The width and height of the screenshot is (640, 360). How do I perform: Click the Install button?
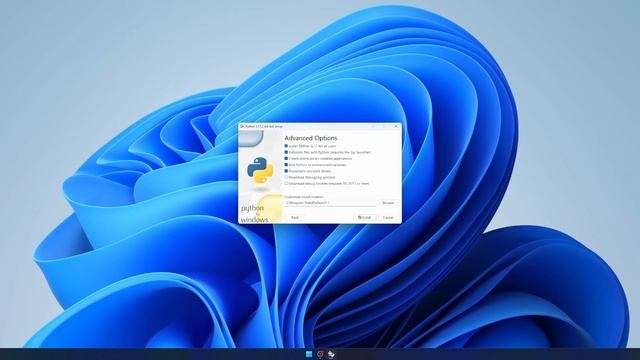tap(364, 218)
